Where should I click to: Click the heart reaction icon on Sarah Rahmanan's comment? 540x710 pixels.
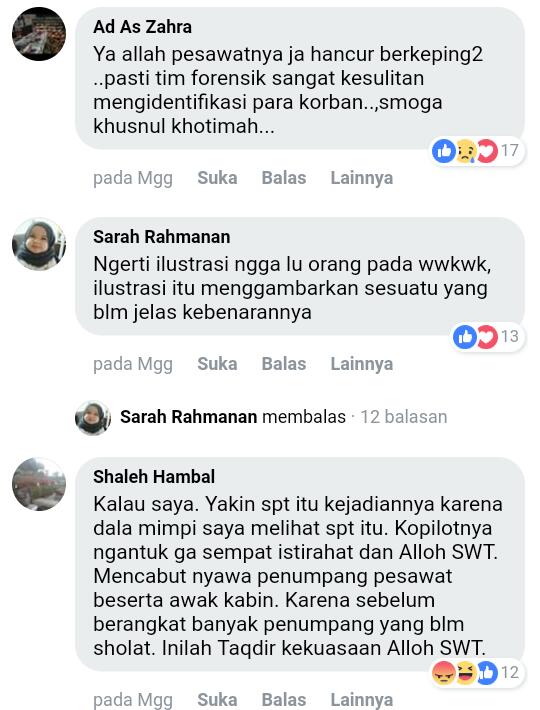[487, 336]
